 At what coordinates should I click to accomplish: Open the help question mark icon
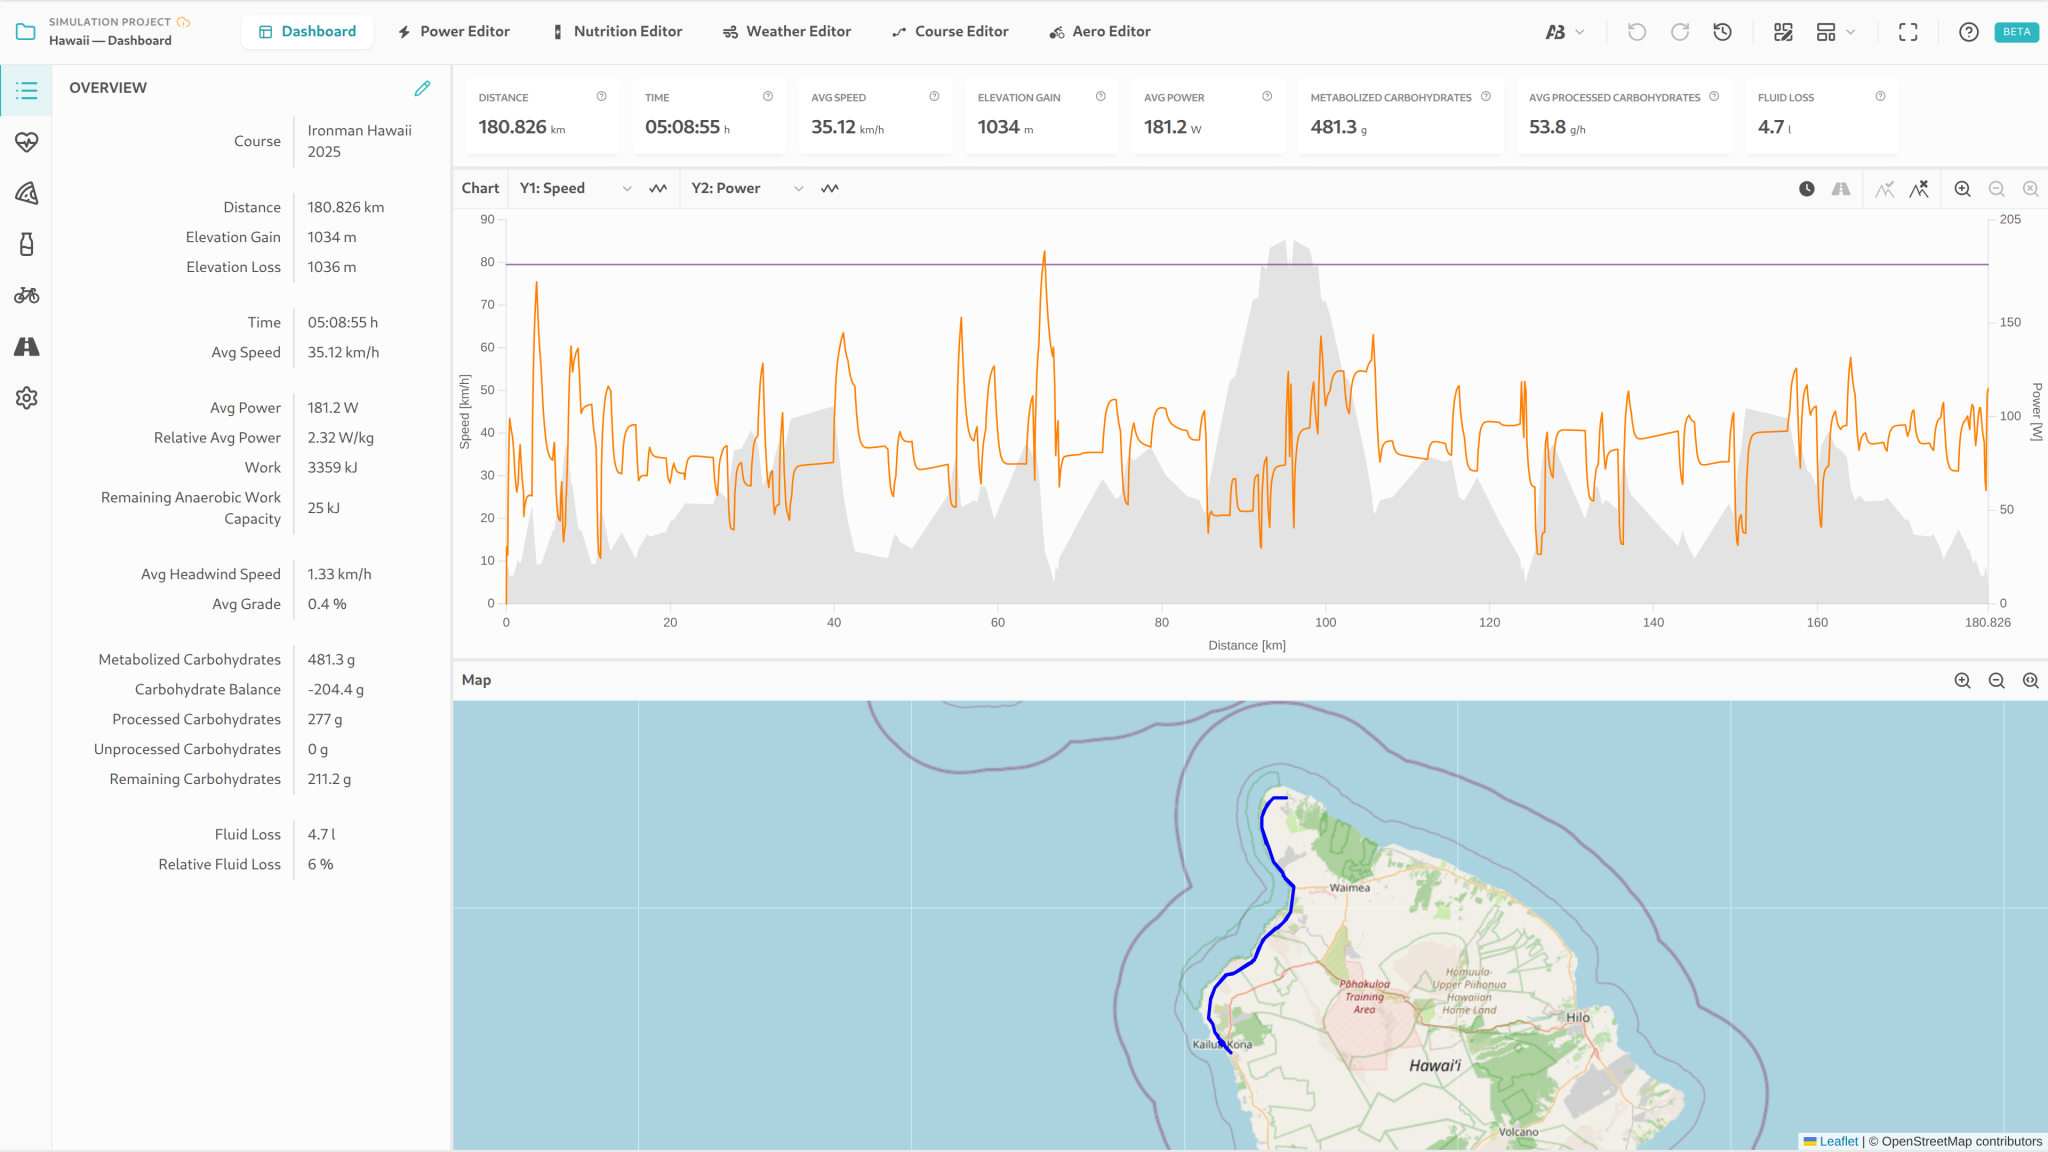coord(1969,32)
